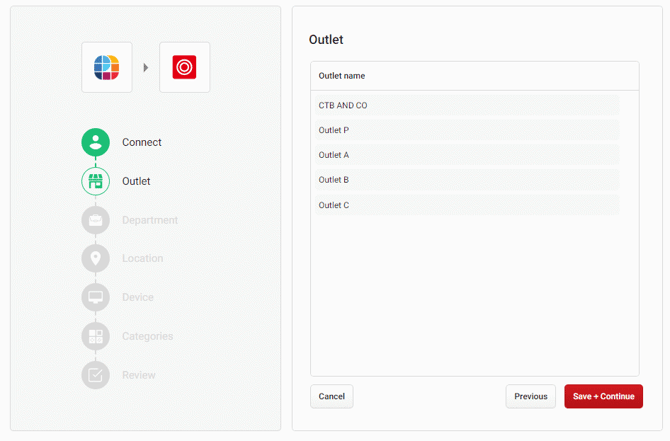
Task: Choose the Outlet A row
Action: [x=467, y=155]
